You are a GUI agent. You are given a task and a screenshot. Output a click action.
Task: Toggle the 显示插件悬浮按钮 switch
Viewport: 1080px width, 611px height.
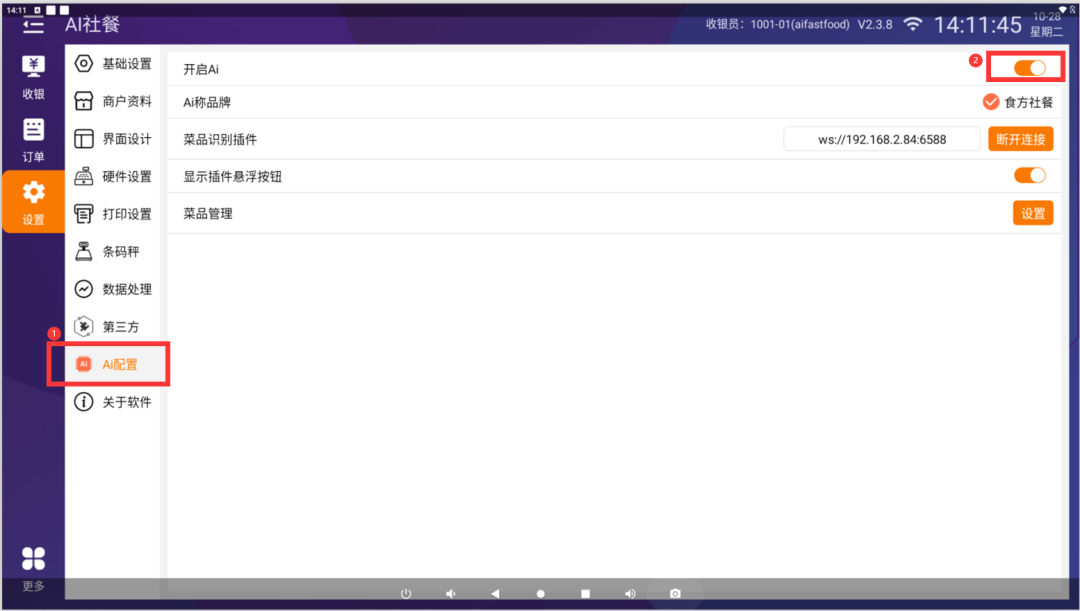pyautogui.click(x=1029, y=175)
